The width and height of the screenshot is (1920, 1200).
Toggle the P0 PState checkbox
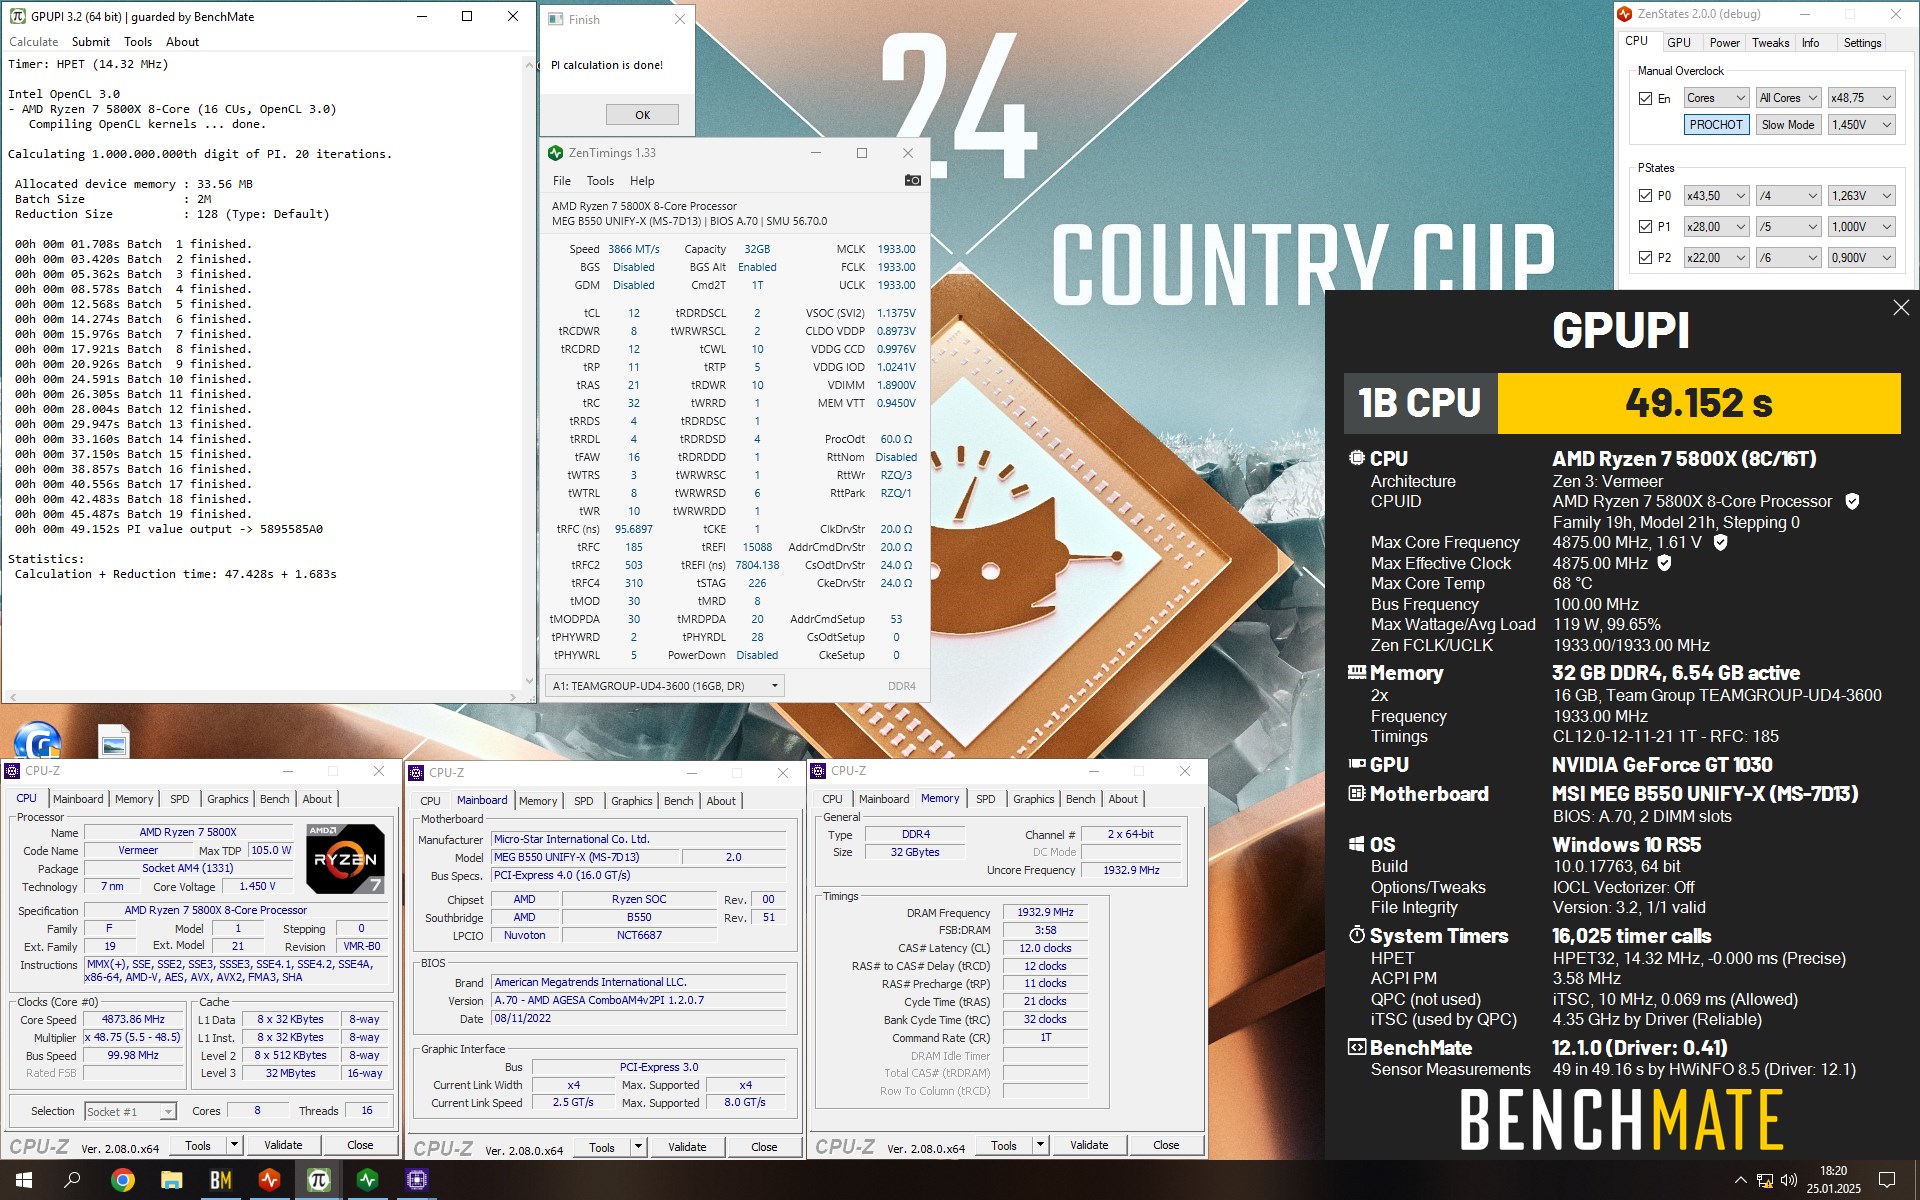coord(1645,196)
